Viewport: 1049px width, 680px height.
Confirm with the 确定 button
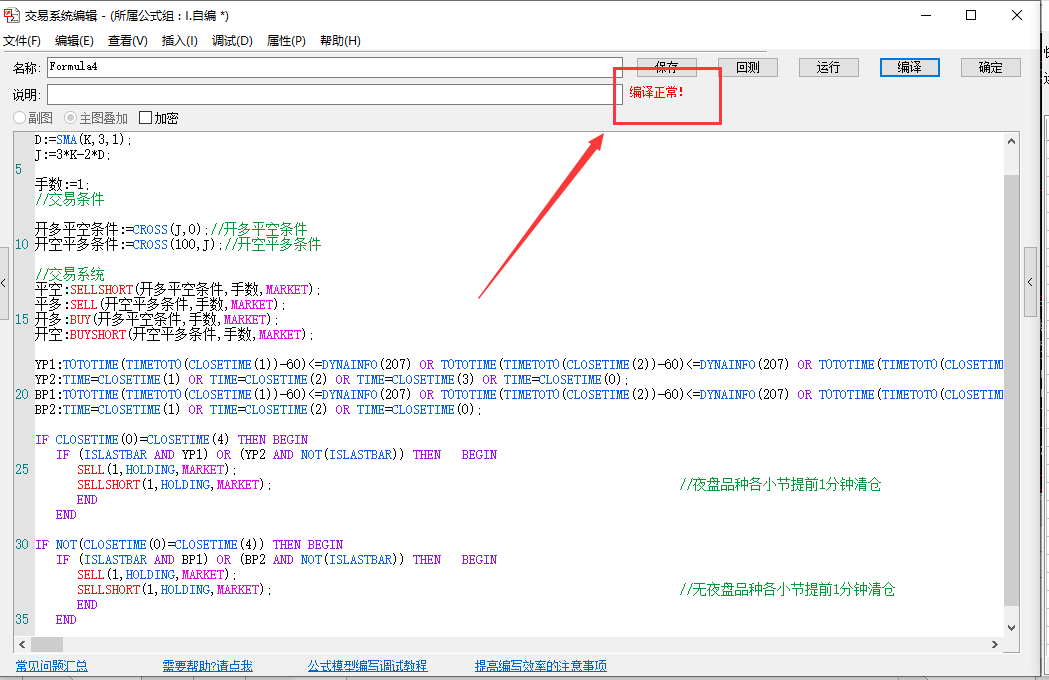click(x=990, y=67)
